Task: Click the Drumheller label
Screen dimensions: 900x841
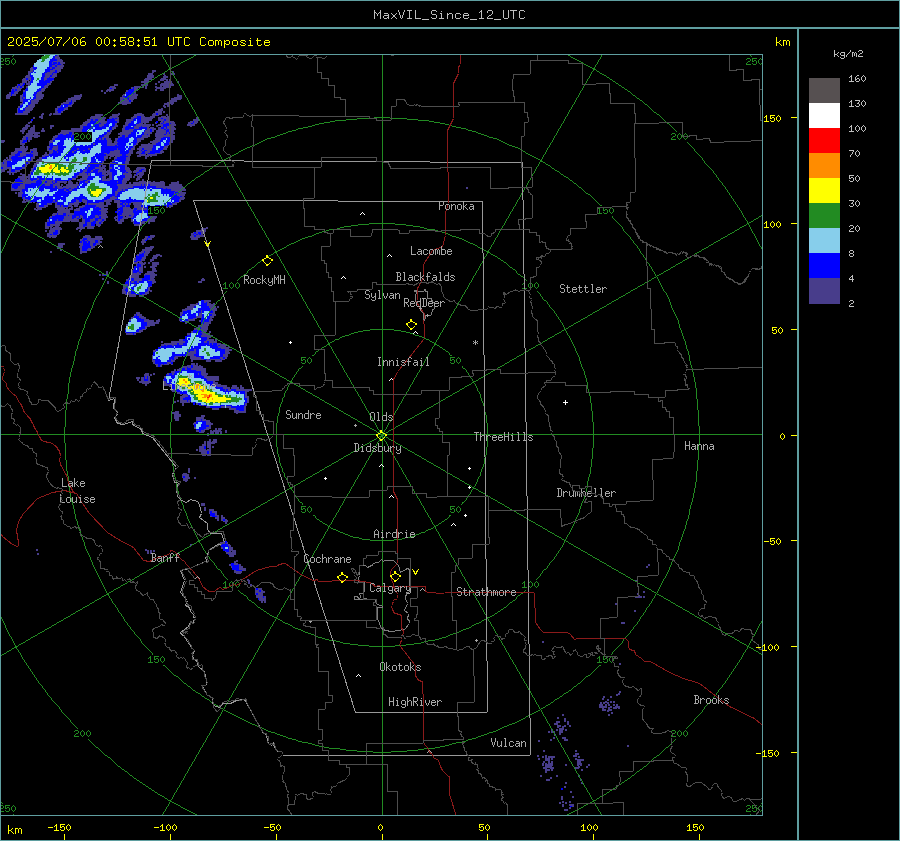Action: pyautogui.click(x=586, y=493)
